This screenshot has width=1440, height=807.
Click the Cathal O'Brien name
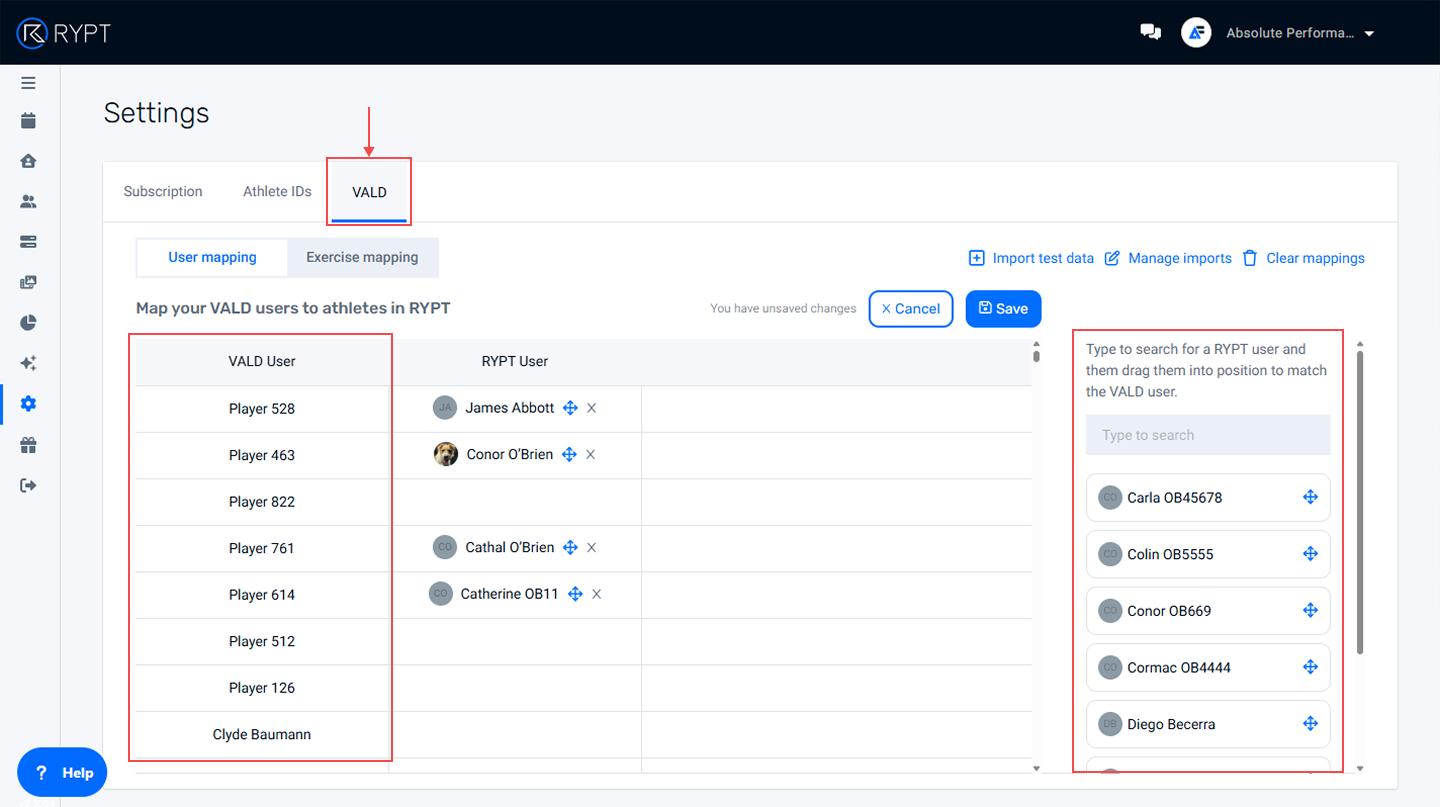coord(510,547)
